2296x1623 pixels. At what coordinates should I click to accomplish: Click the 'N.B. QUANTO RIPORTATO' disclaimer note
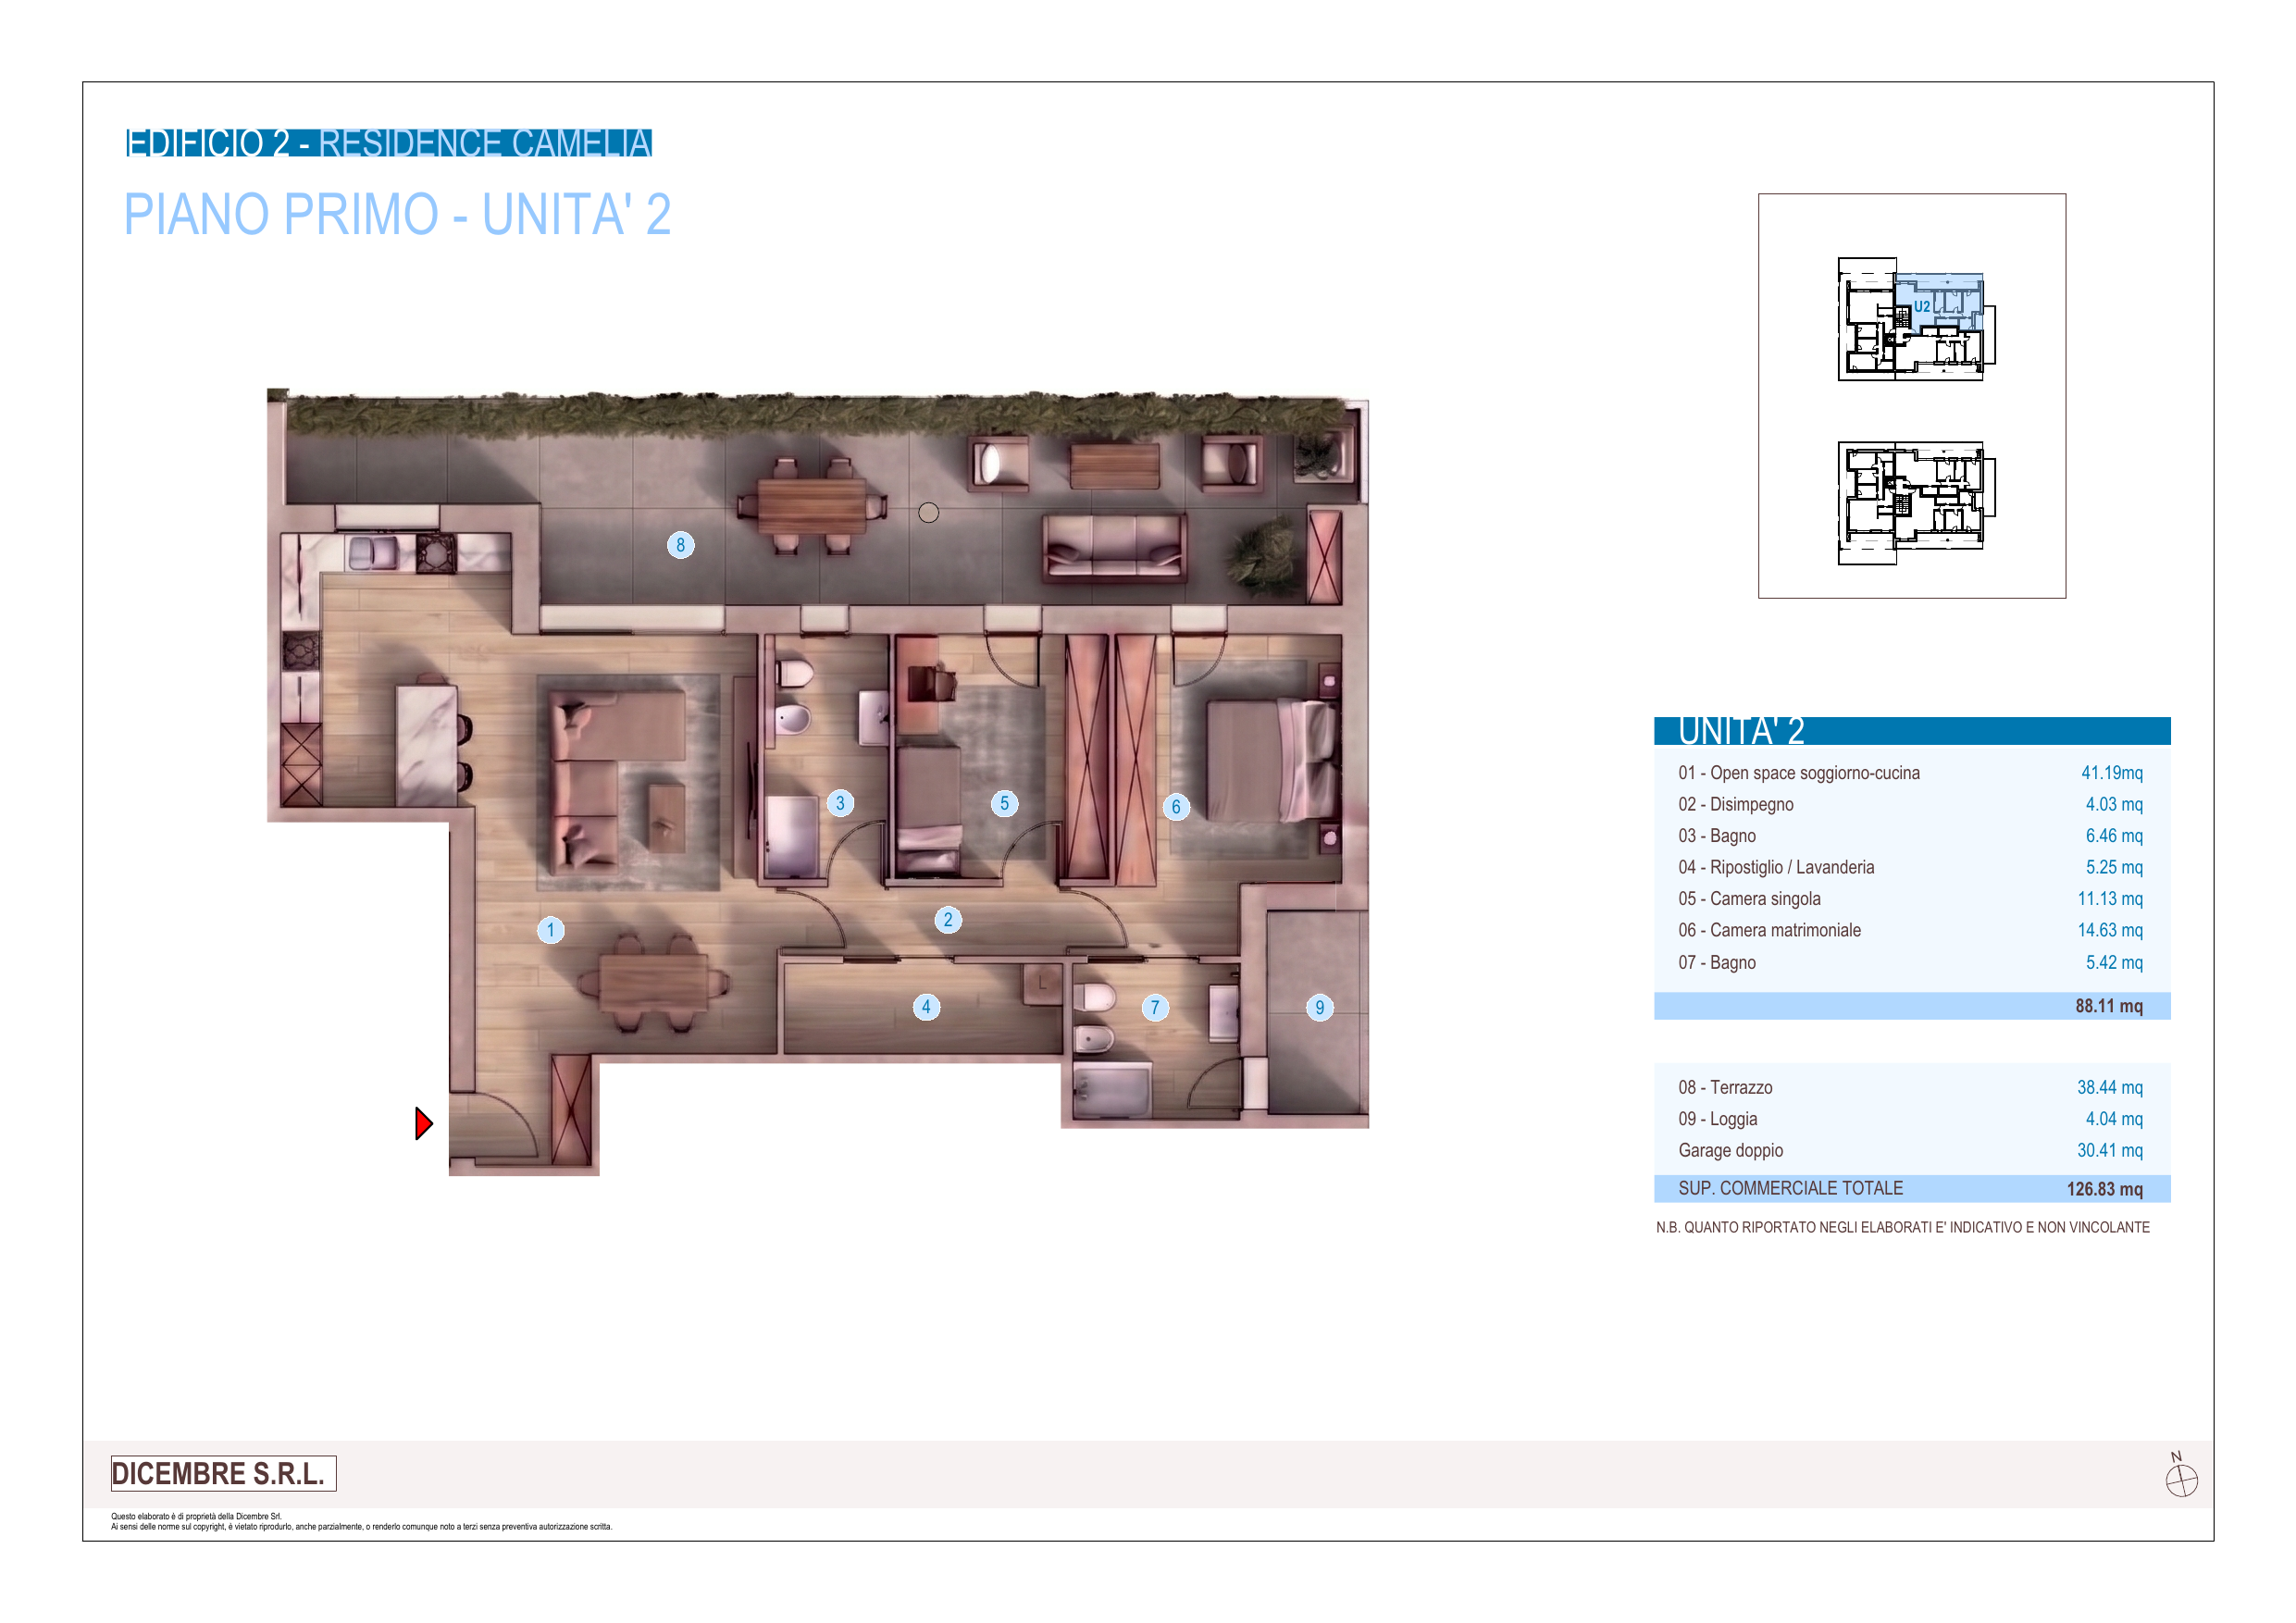pos(1902,1228)
